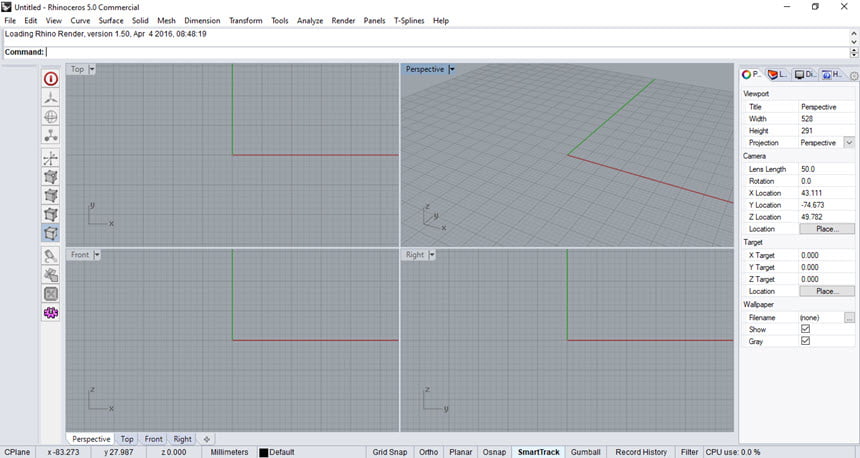Open the Filter pane in status bar
860x458 pixels.
tap(689, 452)
